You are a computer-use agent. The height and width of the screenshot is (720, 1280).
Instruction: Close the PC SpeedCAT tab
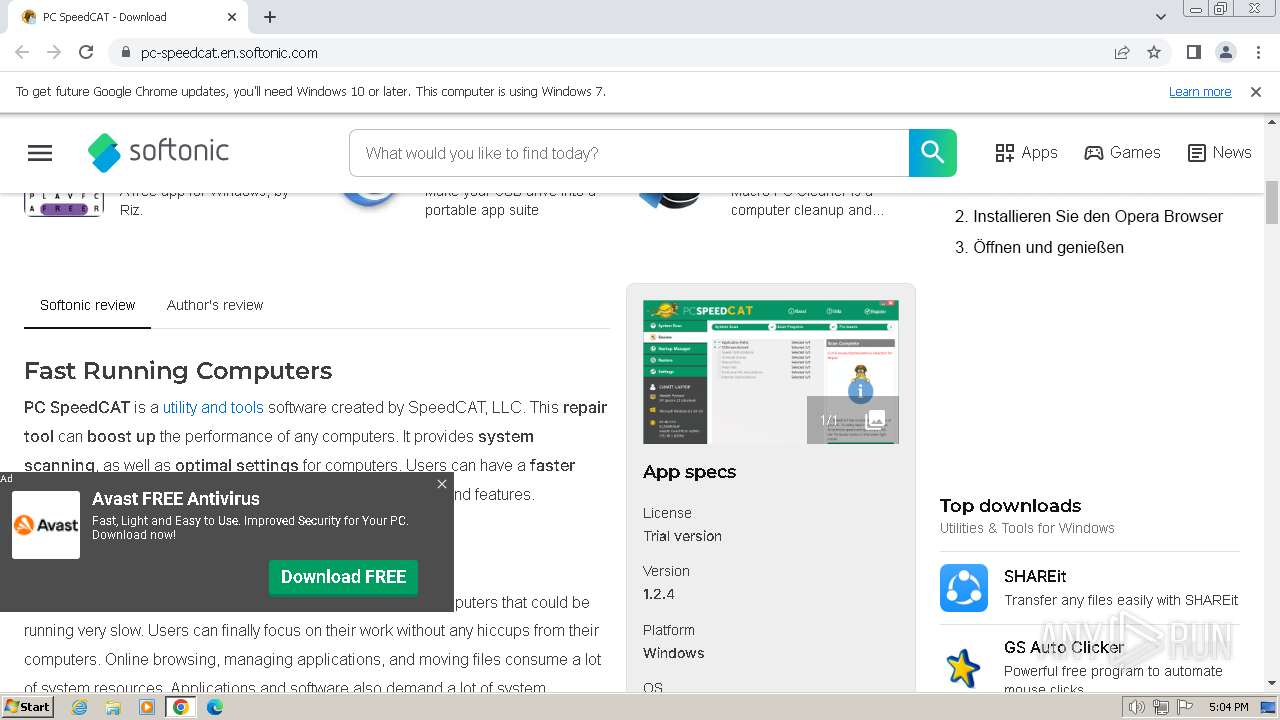point(232,17)
